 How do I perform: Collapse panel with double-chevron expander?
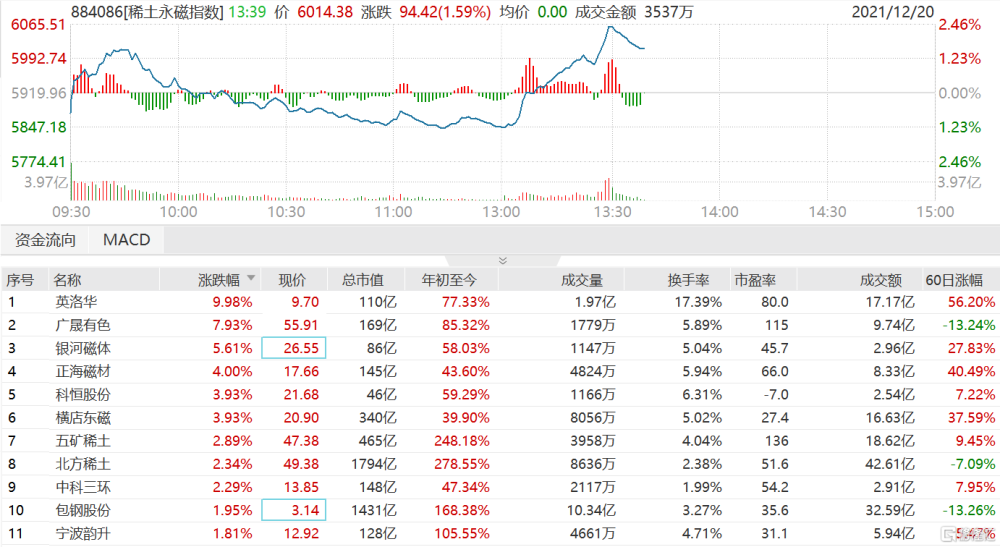pyautogui.click(x=503, y=260)
